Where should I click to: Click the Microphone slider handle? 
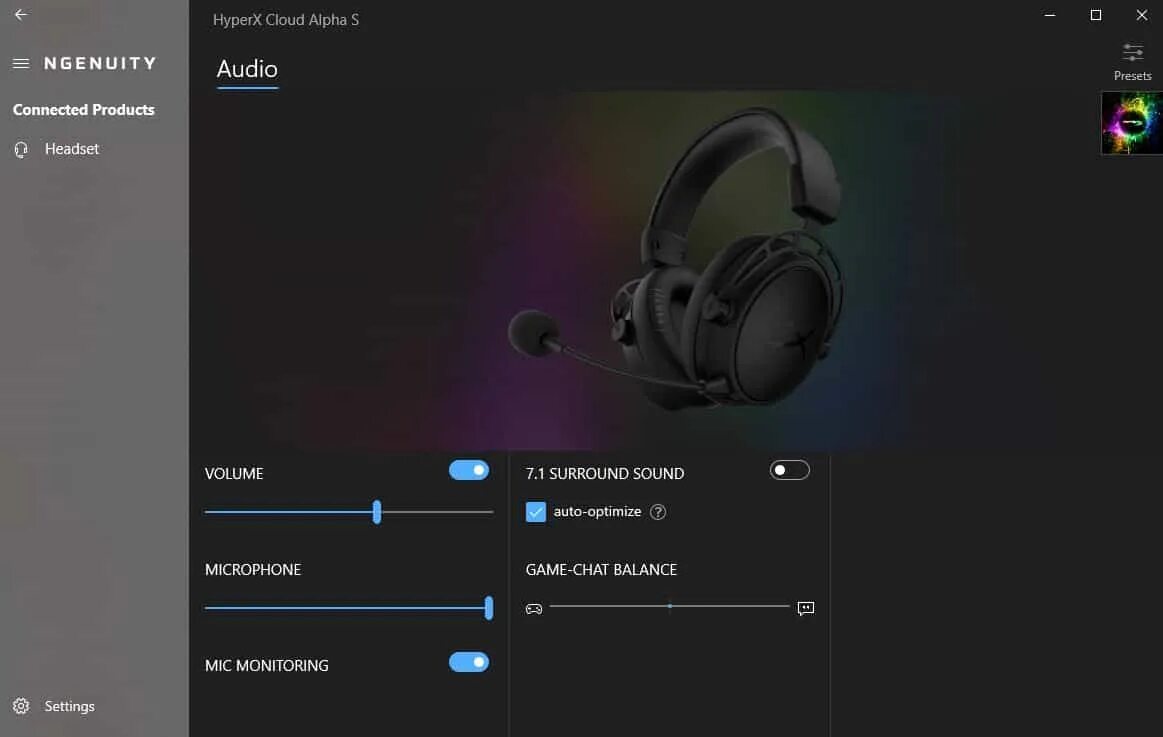489,608
